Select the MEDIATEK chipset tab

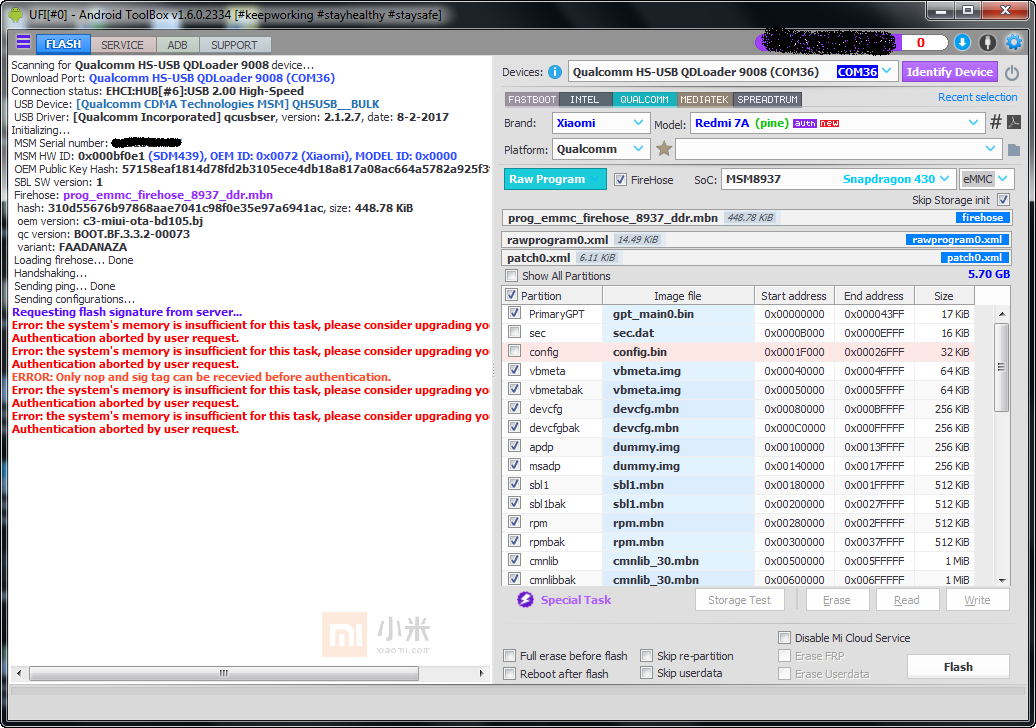tap(704, 100)
